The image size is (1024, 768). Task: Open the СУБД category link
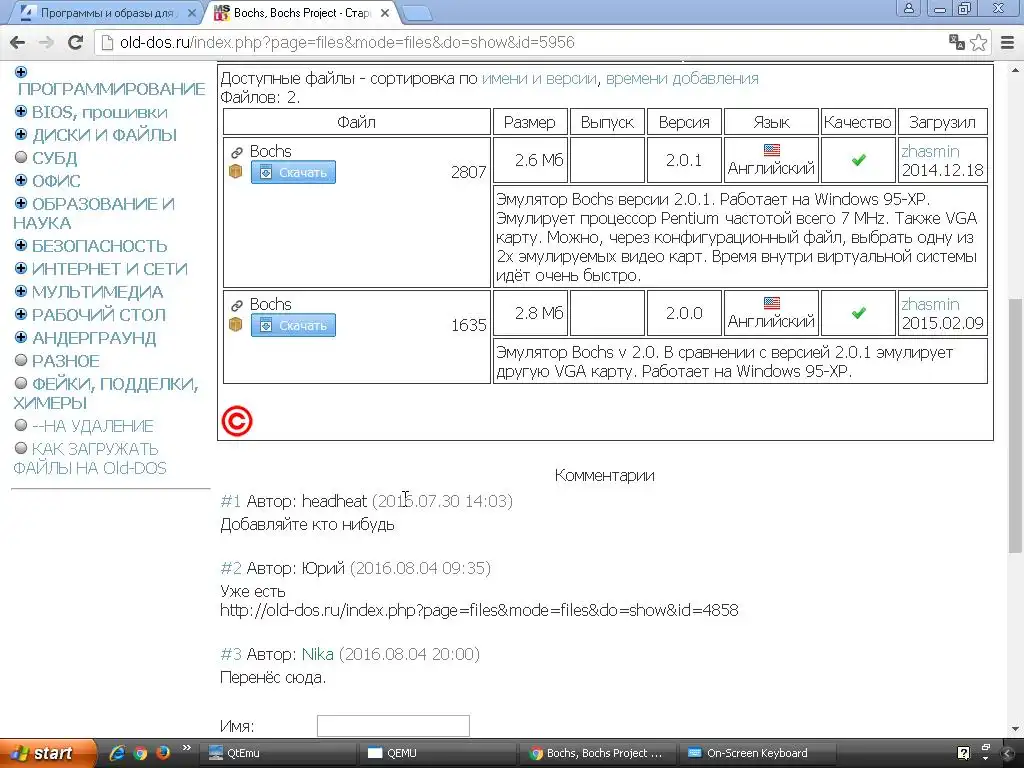(55, 158)
